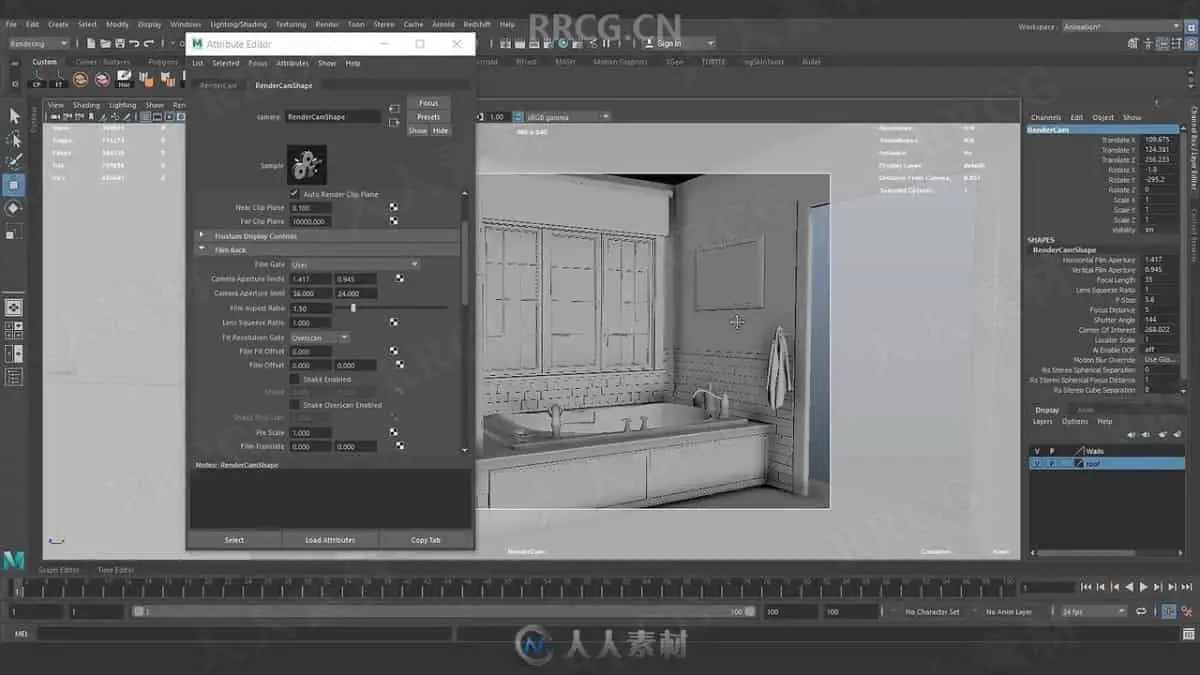Click the map button beside Lens Squeeze Ratio
The width and height of the screenshot is (1200, 675).
394,323
